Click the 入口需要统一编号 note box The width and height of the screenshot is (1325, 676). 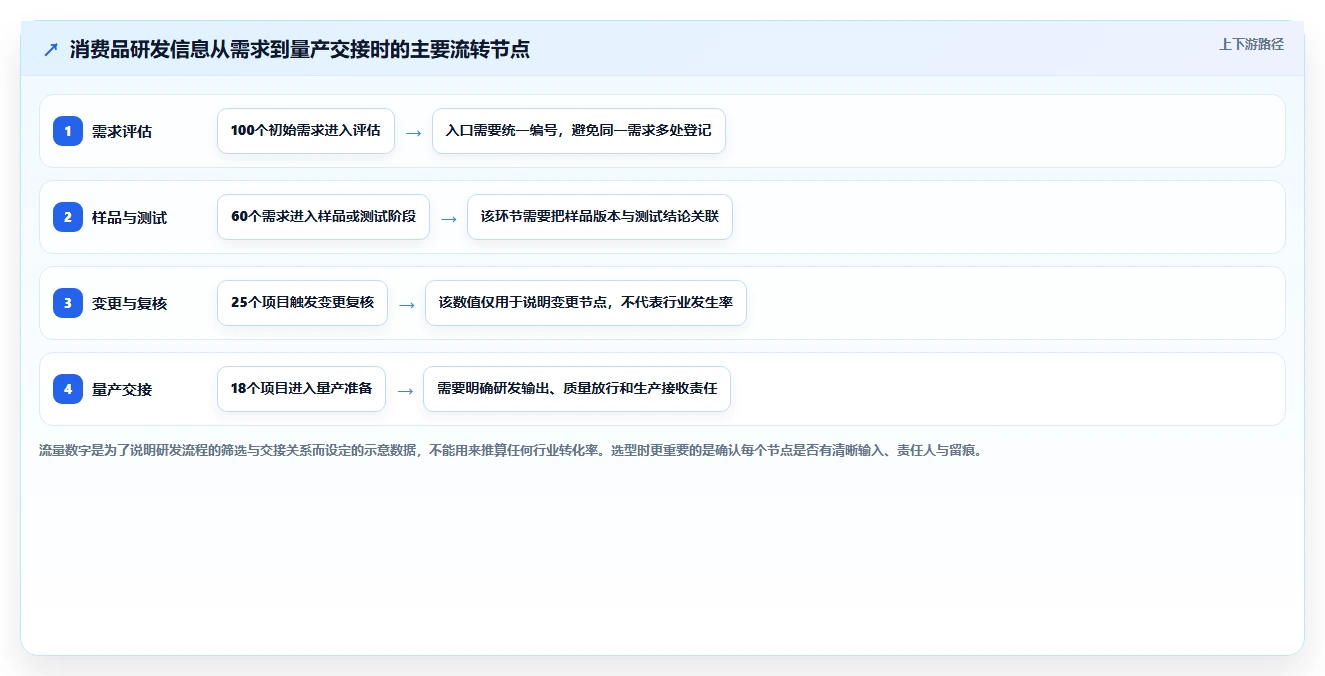(579, 131)
